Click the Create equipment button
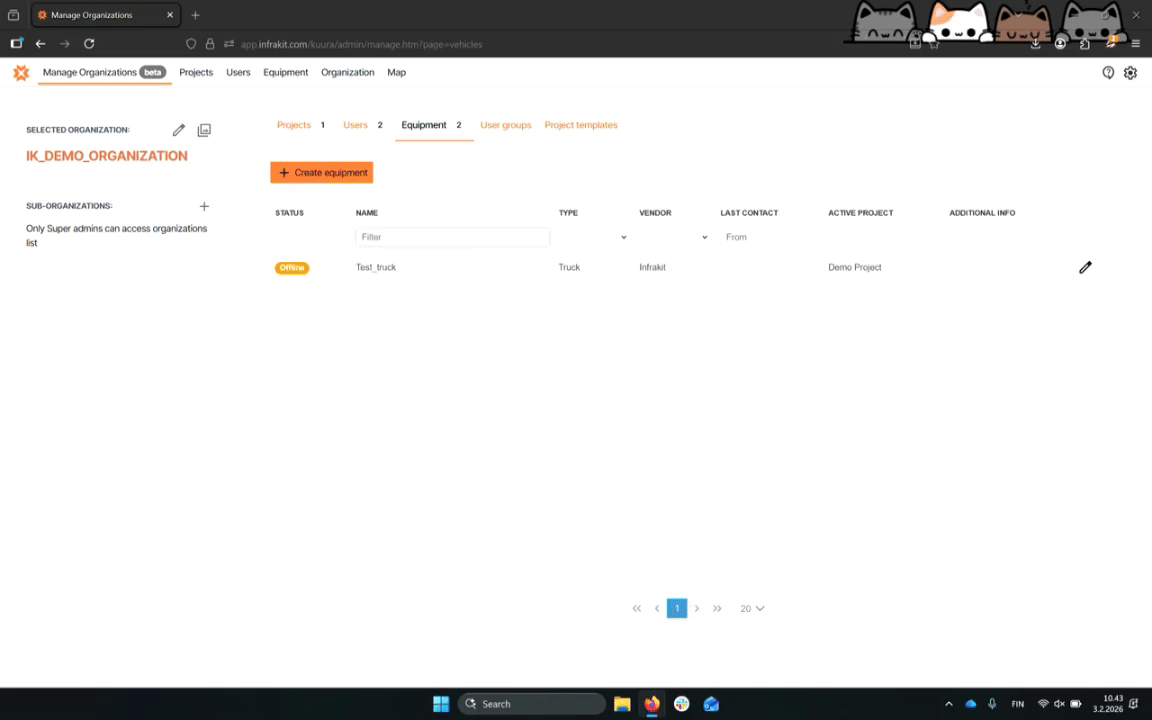The height and width of the screenshot is (720, 1152). (322, 173)
